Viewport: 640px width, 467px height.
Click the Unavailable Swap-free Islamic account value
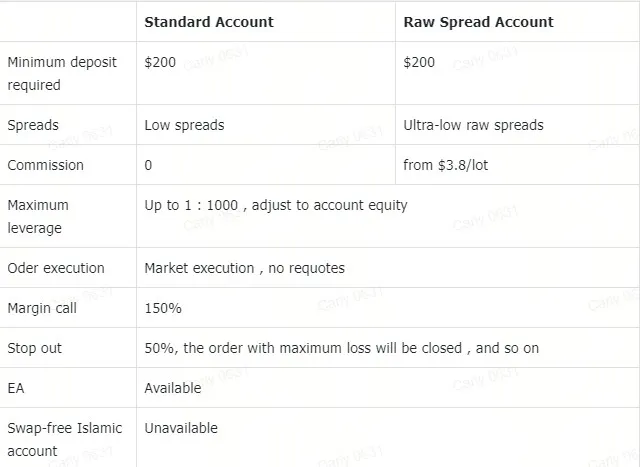click(x=181, y=428)
